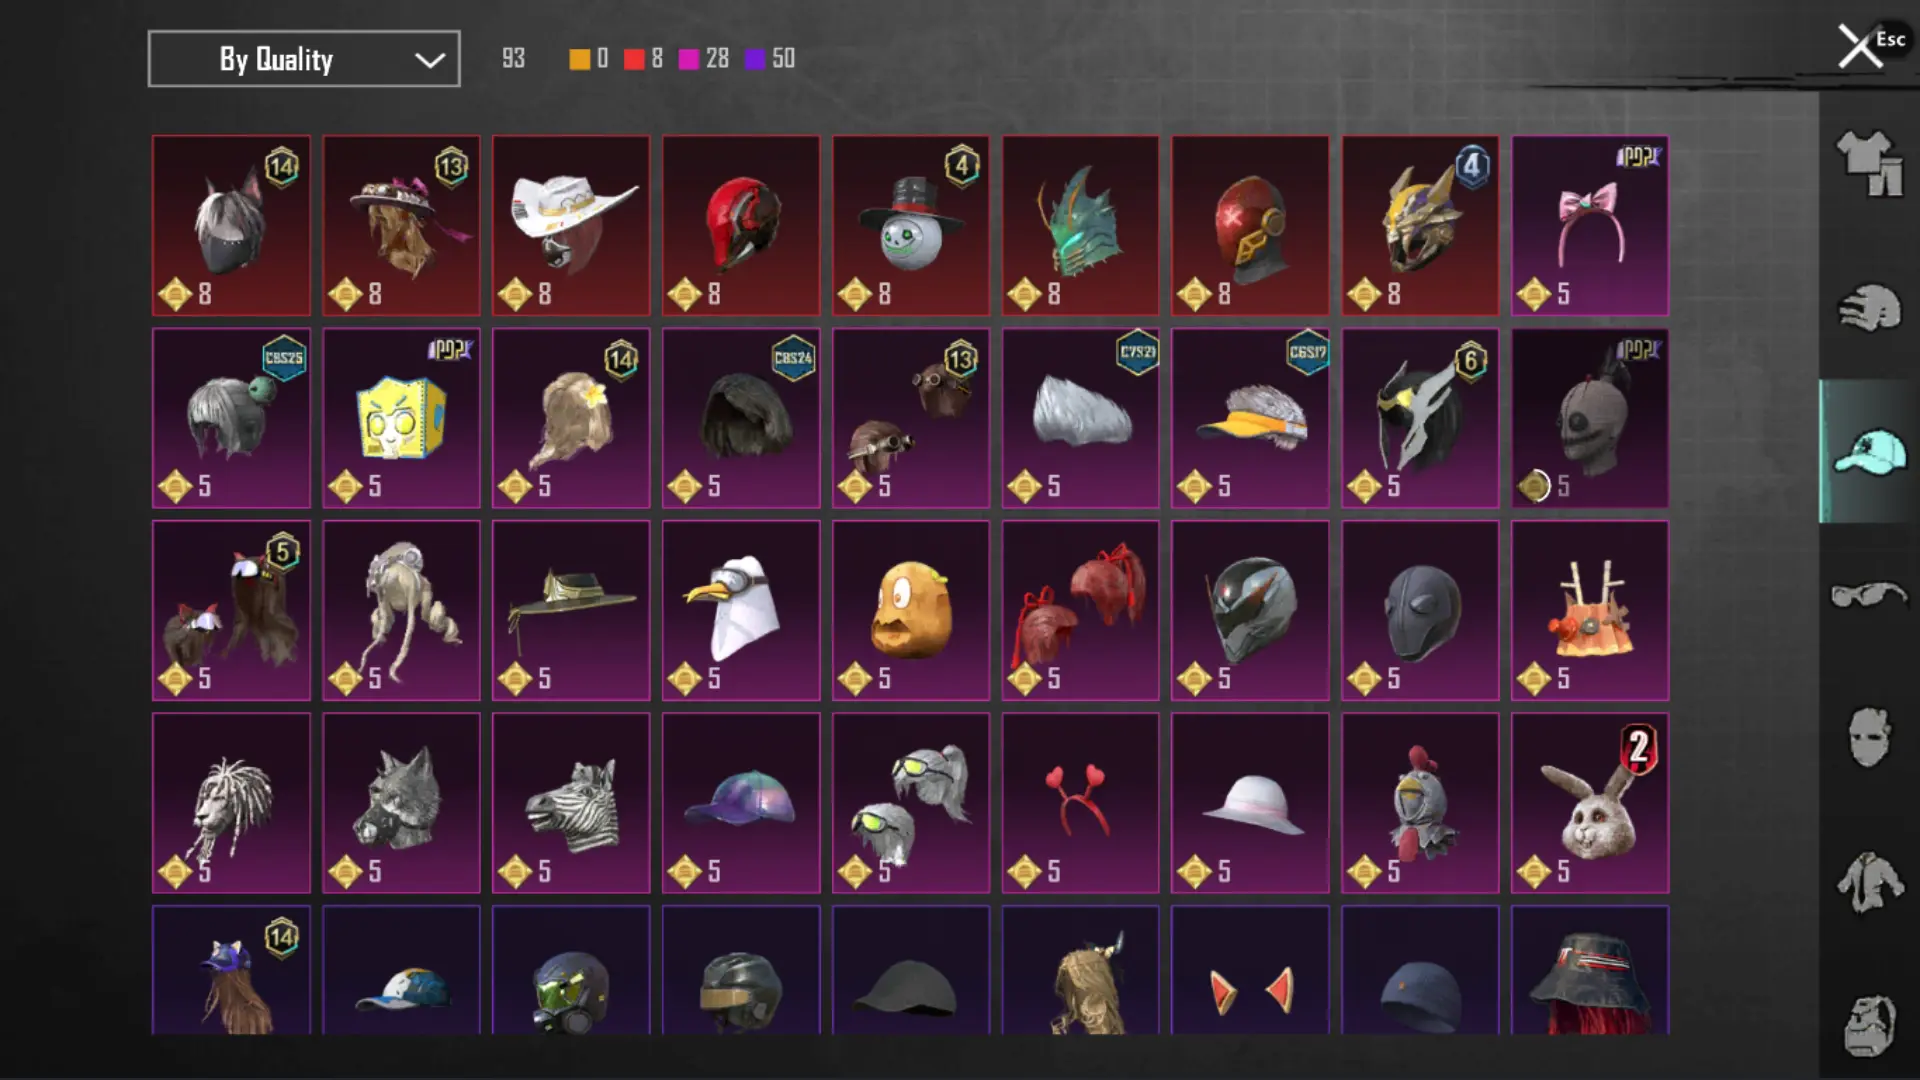Select the white cowboy hat item
This screenshot has height=1080, width=1920.
click(x=571, y=226)
